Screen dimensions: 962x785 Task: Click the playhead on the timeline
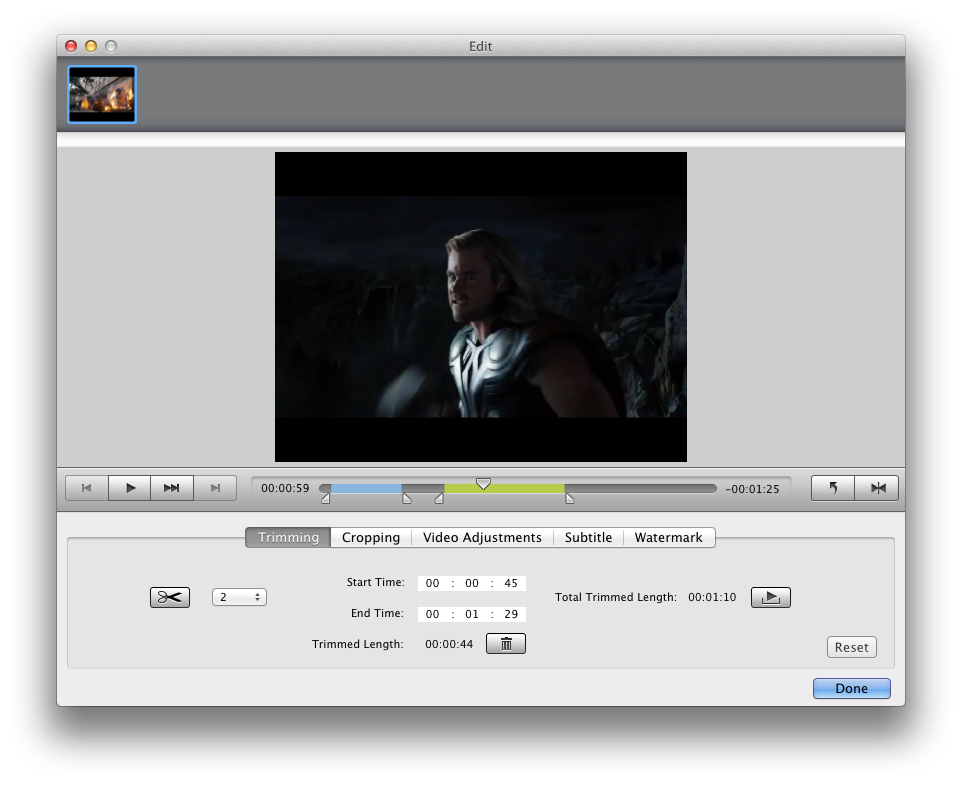point(483,484)
